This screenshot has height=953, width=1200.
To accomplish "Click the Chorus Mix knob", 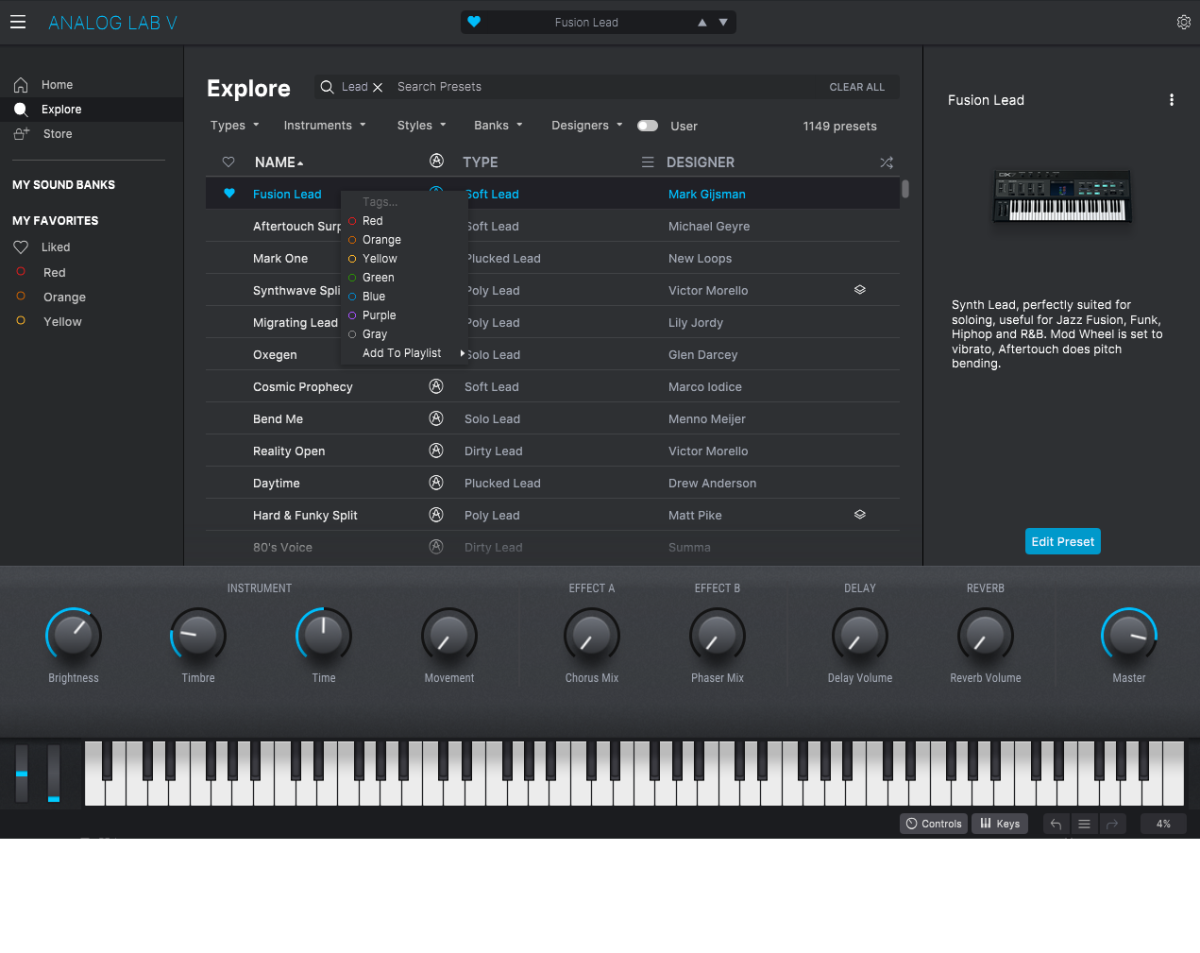I will coord(592,635).
